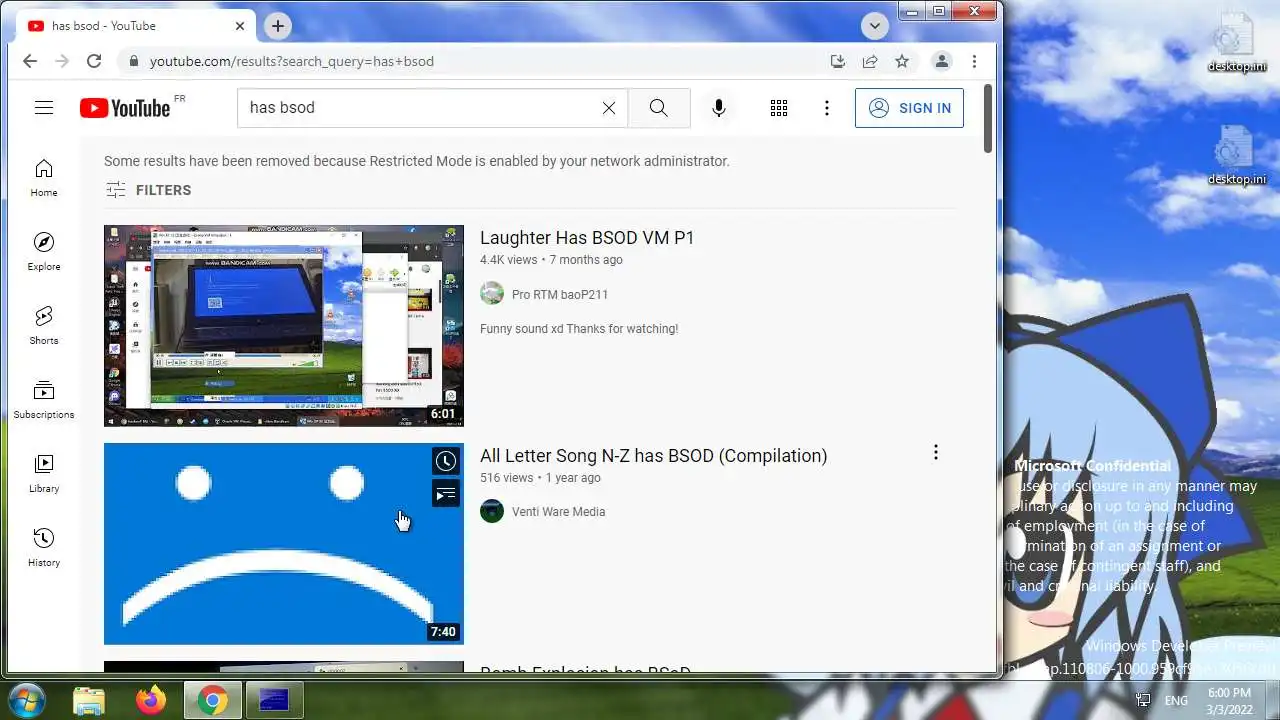The height and width of the screenshot is (720, 1280).
Task: Click the install app icon in address bar
Action: tap(838, 61)
